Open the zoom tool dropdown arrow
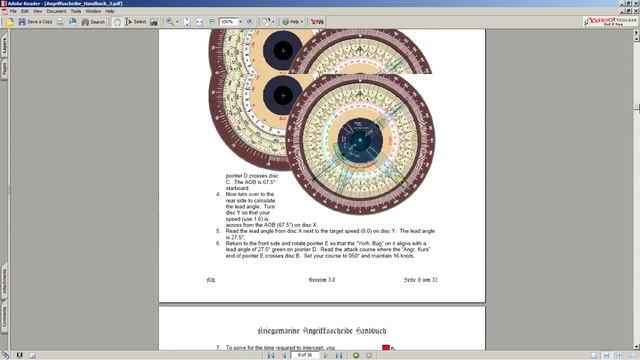 177,22
